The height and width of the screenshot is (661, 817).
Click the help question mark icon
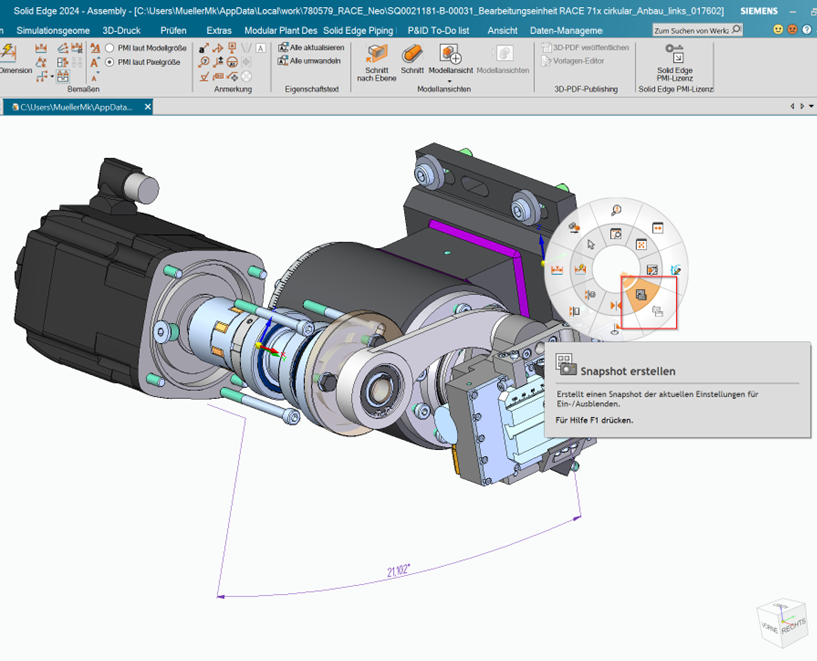click(806, 30)
